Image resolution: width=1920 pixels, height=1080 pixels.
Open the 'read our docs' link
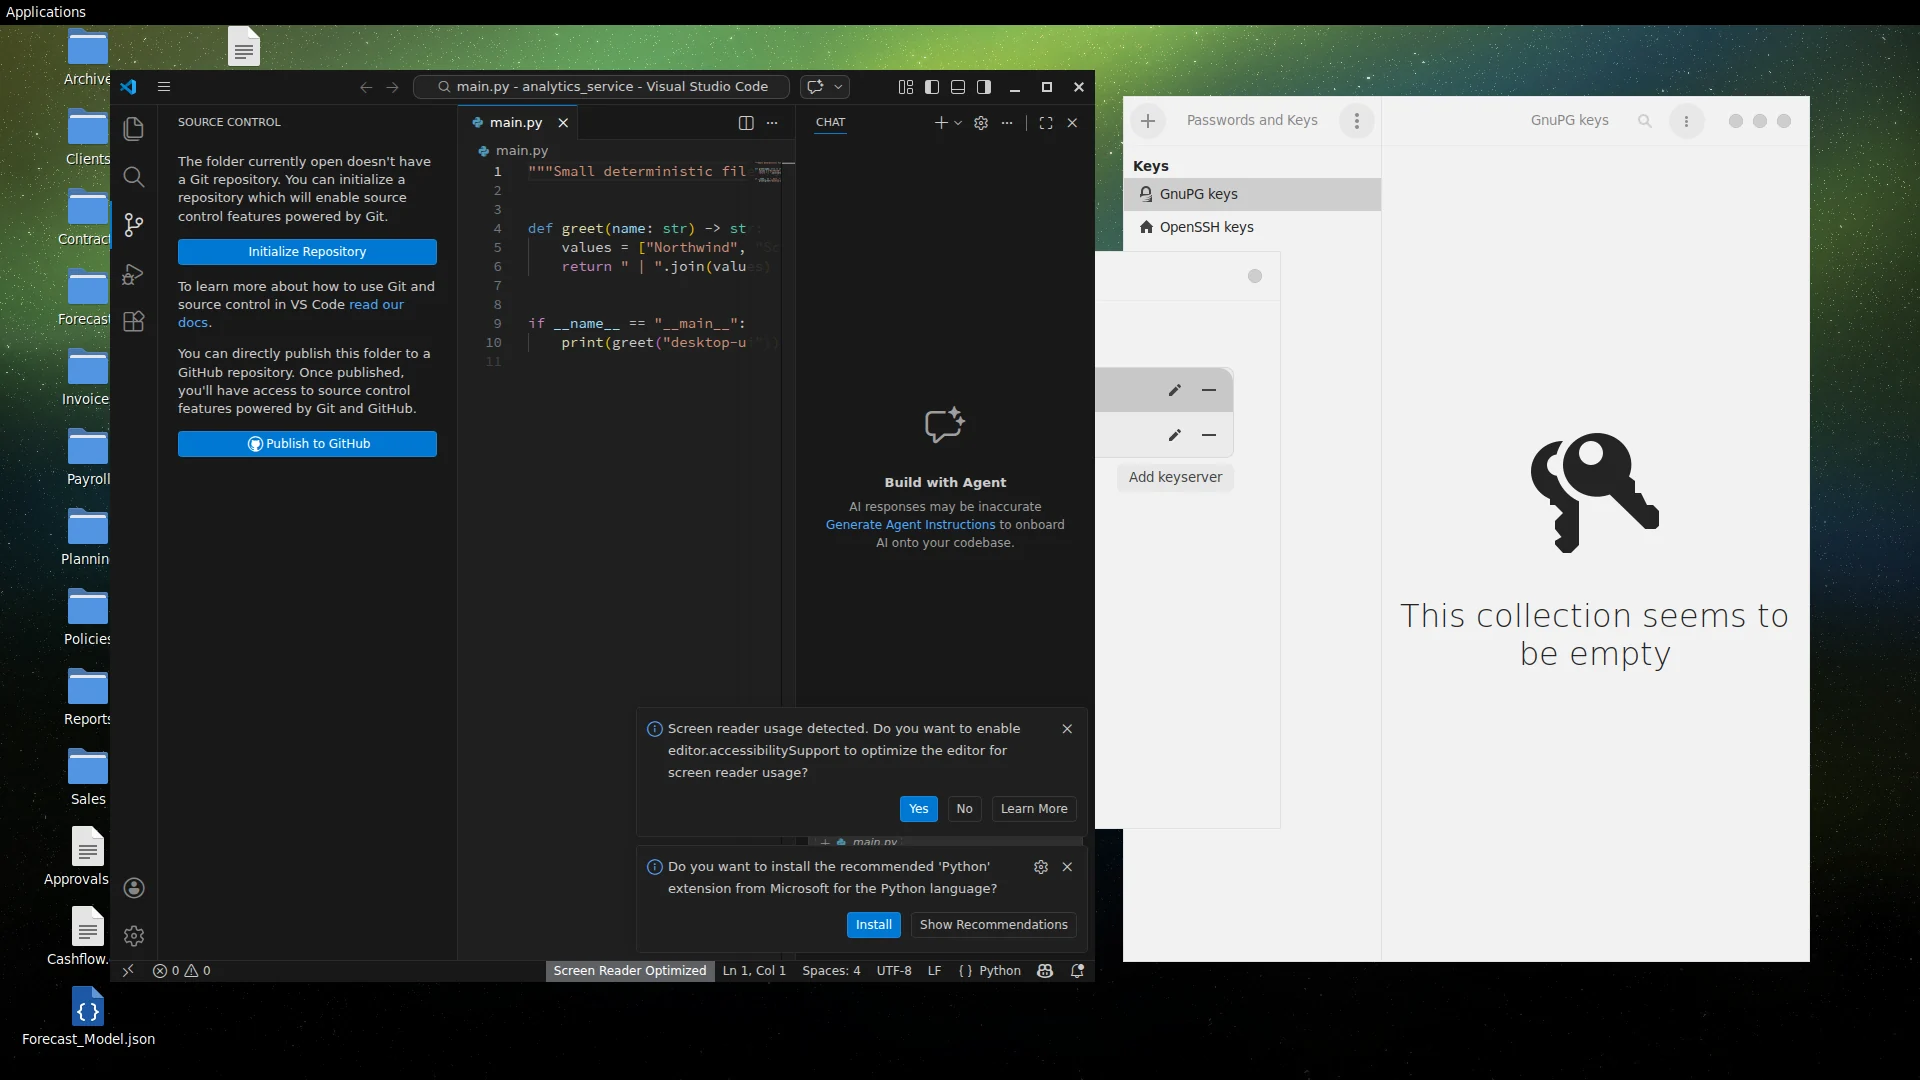[376, 305]
